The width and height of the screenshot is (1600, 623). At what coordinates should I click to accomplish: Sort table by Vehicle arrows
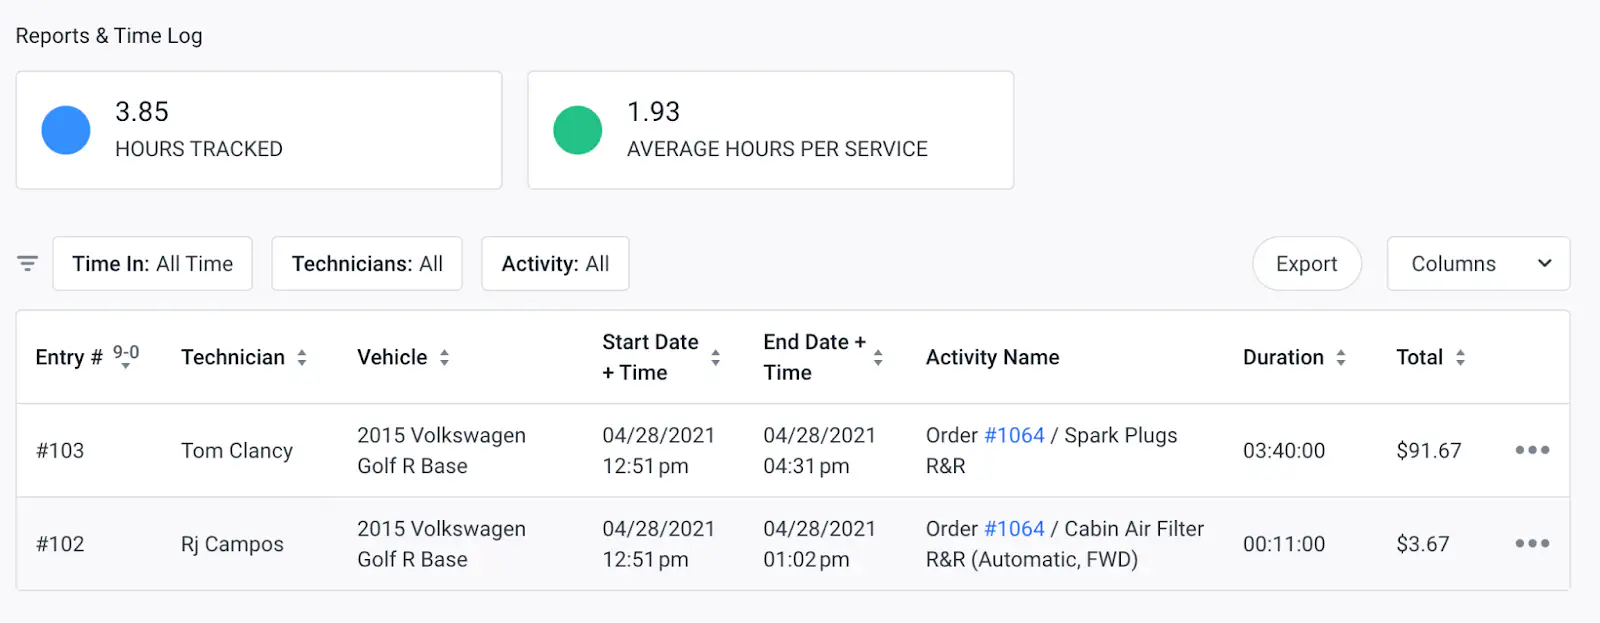click(444, 357)
